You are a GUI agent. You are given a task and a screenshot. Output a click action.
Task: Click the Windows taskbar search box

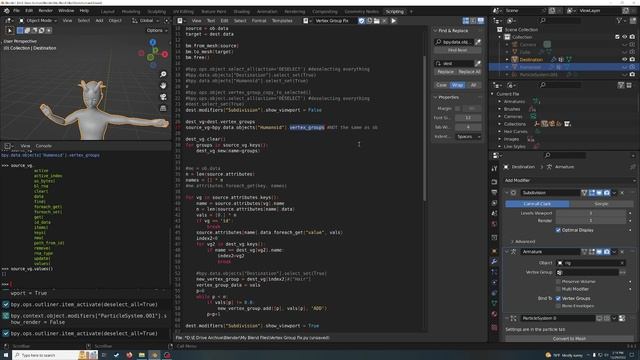(55, 356)
